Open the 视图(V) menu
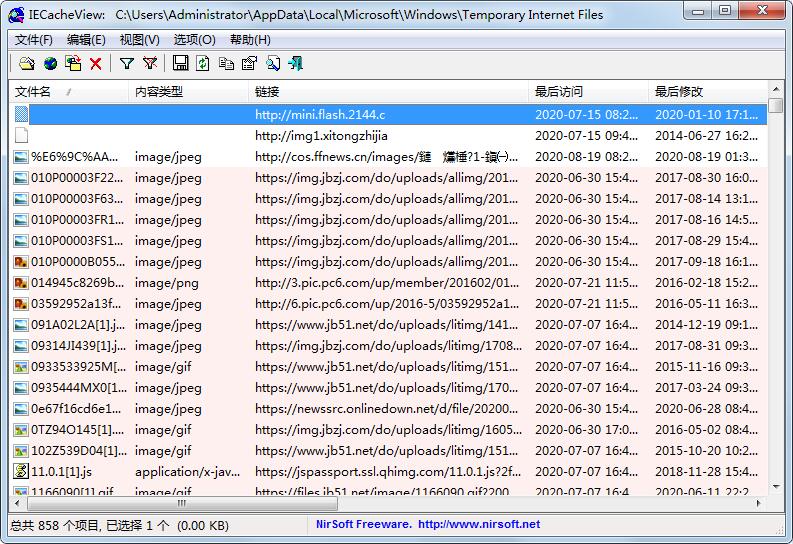793x544 pixels. tap(139, 40)
